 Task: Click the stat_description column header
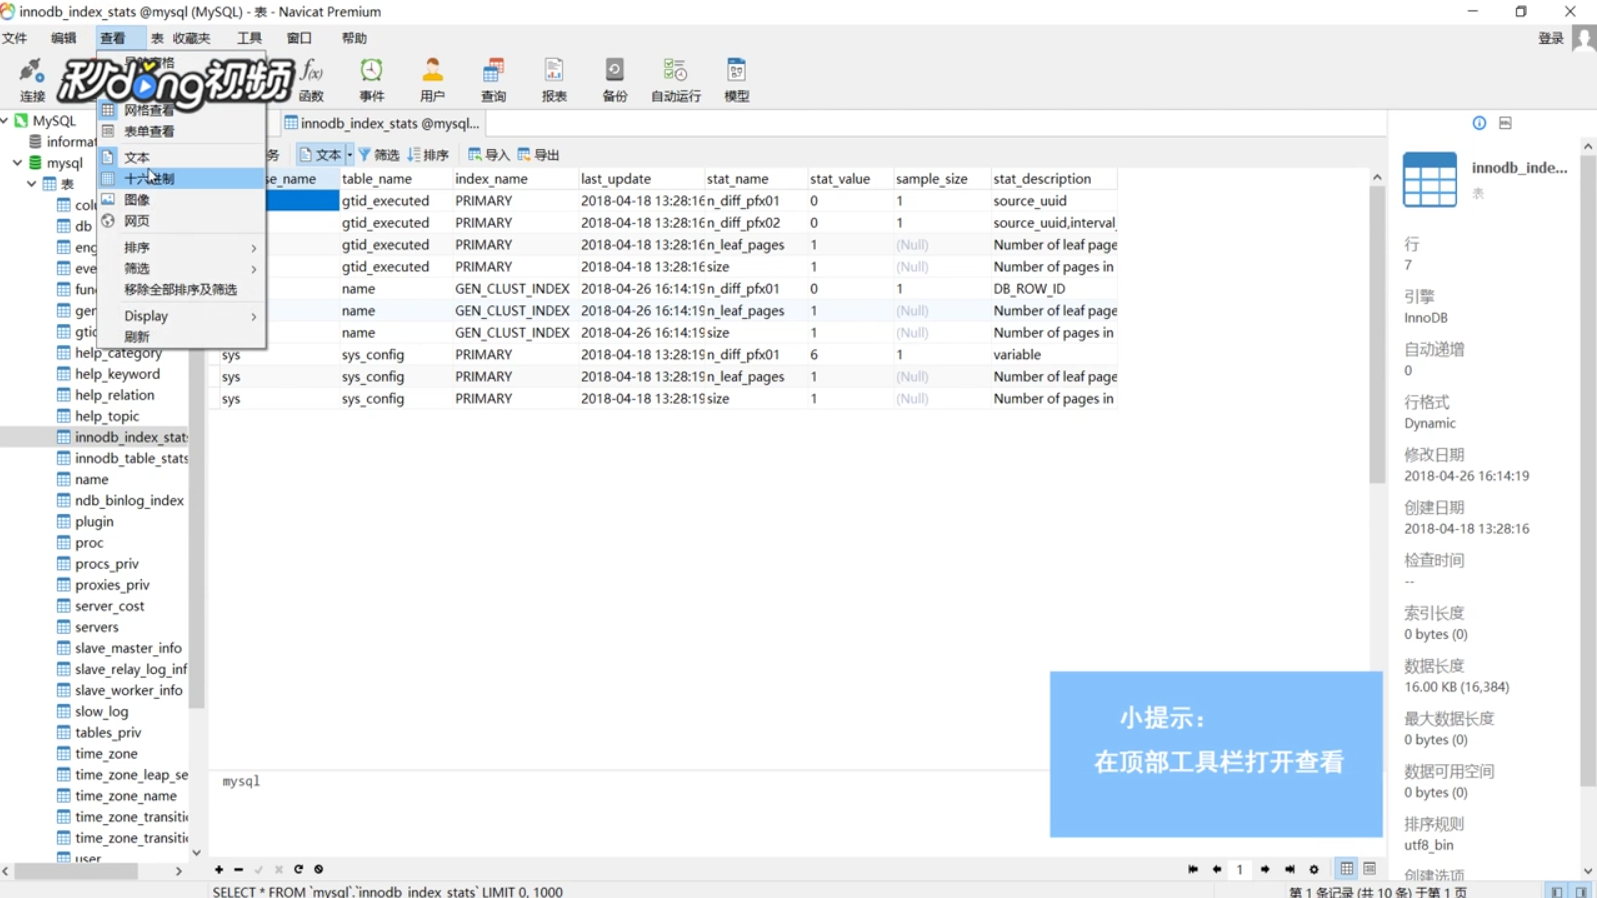click(x=1053, y=179)
